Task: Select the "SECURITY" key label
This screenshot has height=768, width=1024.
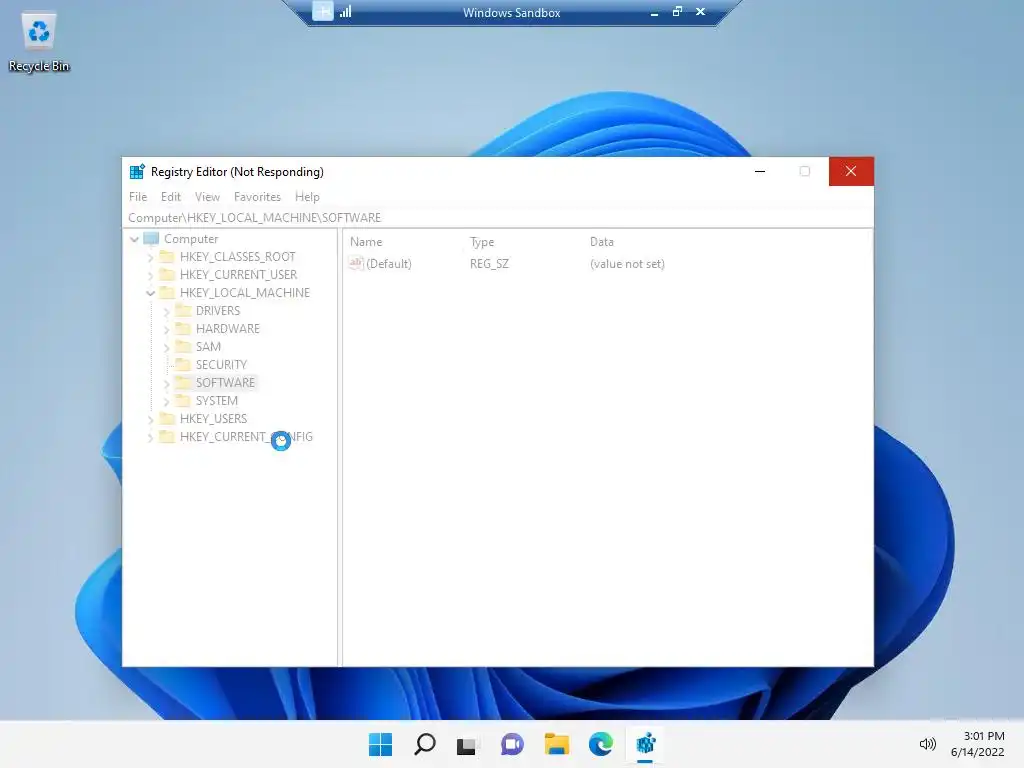Action: [x=221, y=364]
